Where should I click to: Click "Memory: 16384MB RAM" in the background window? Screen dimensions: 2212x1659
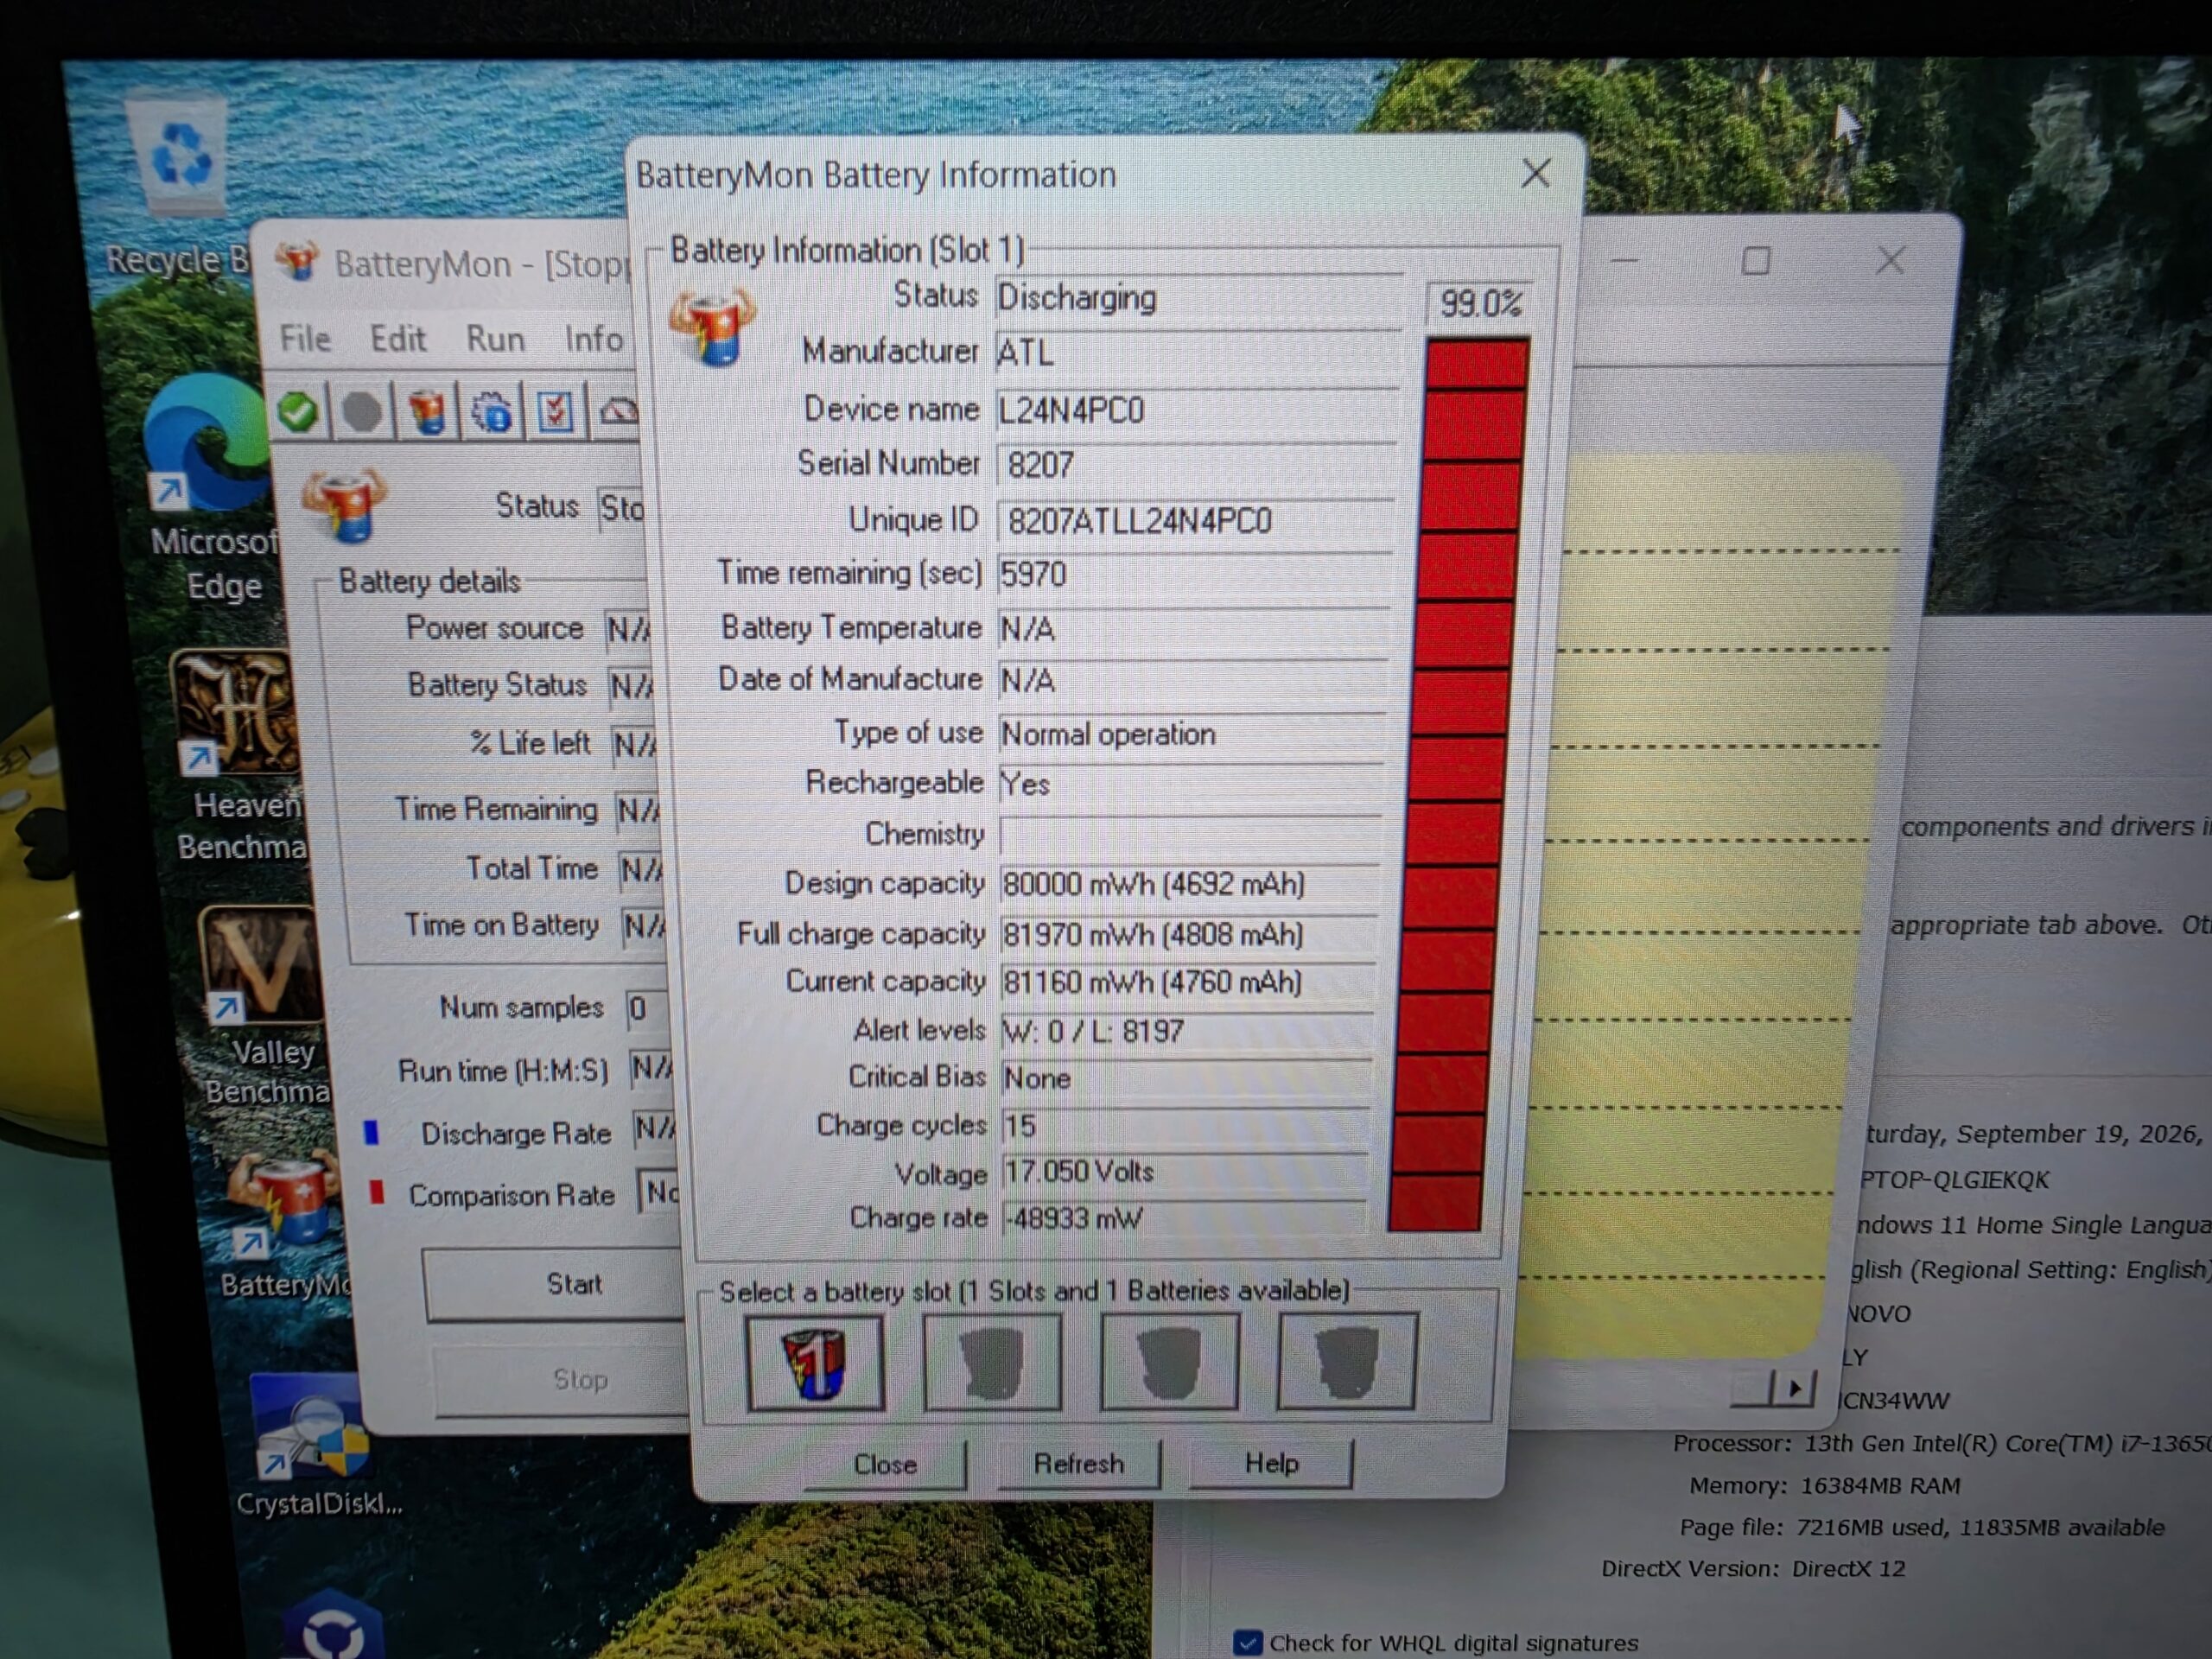[x=1824, y=1486]
